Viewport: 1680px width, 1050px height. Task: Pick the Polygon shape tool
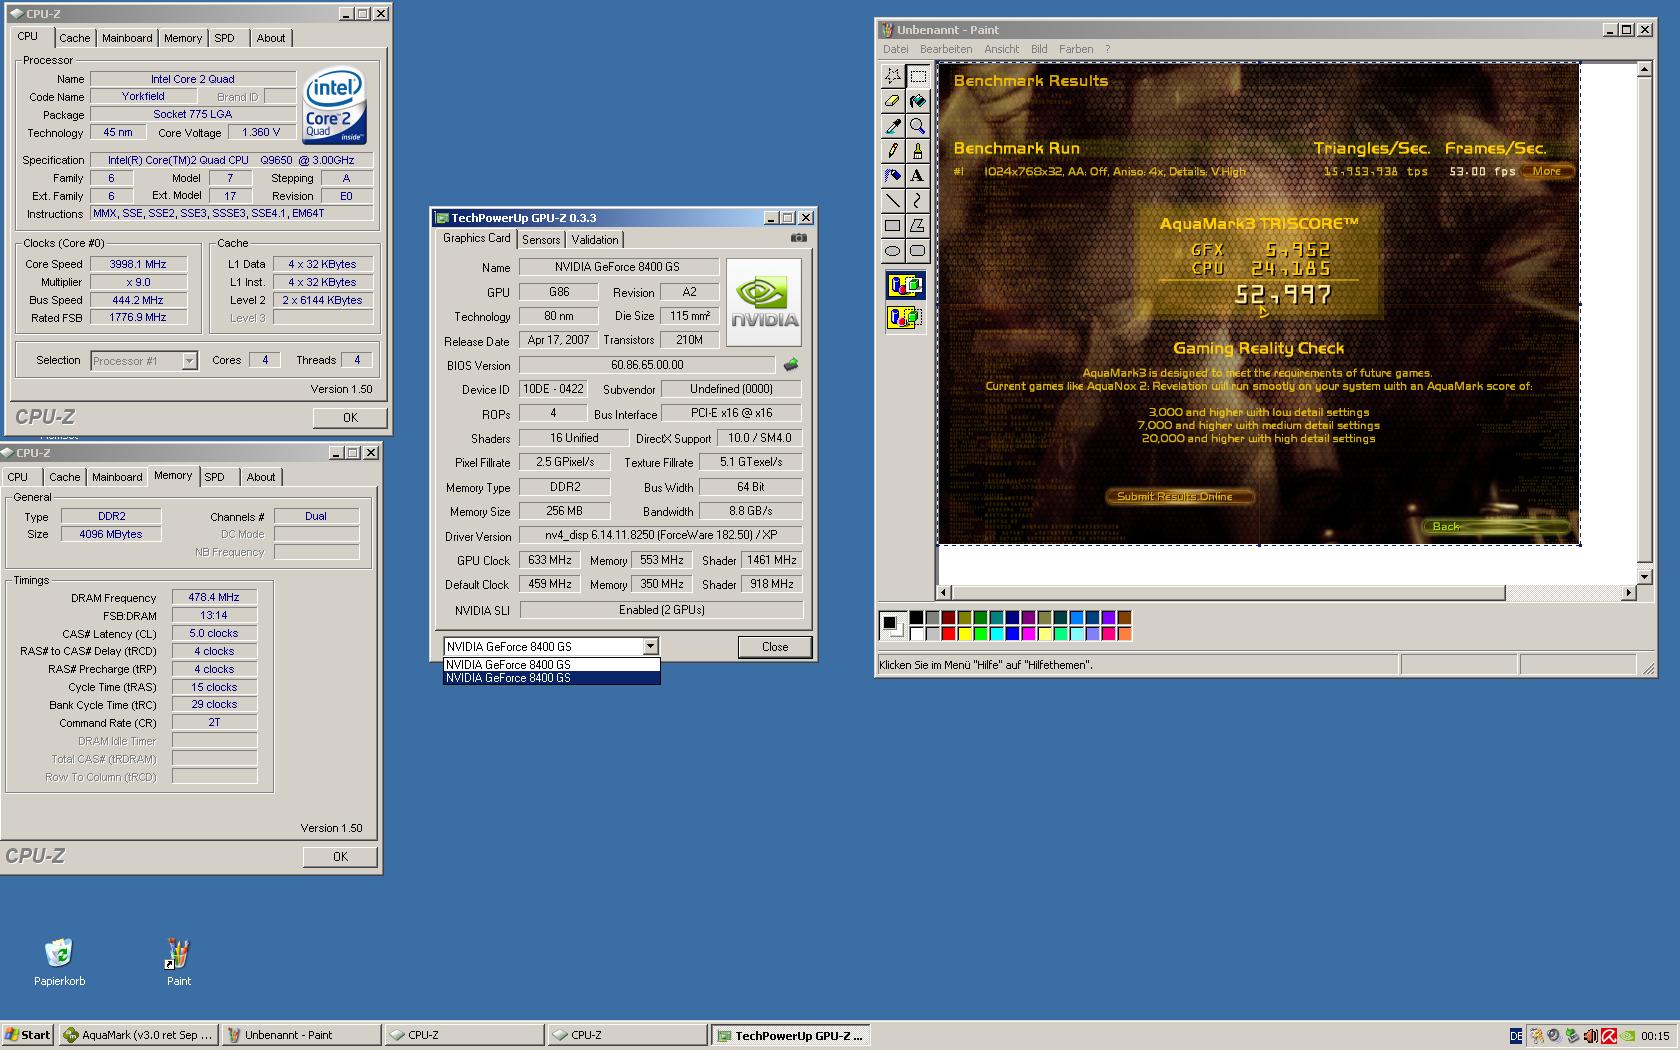pos(918,226)
